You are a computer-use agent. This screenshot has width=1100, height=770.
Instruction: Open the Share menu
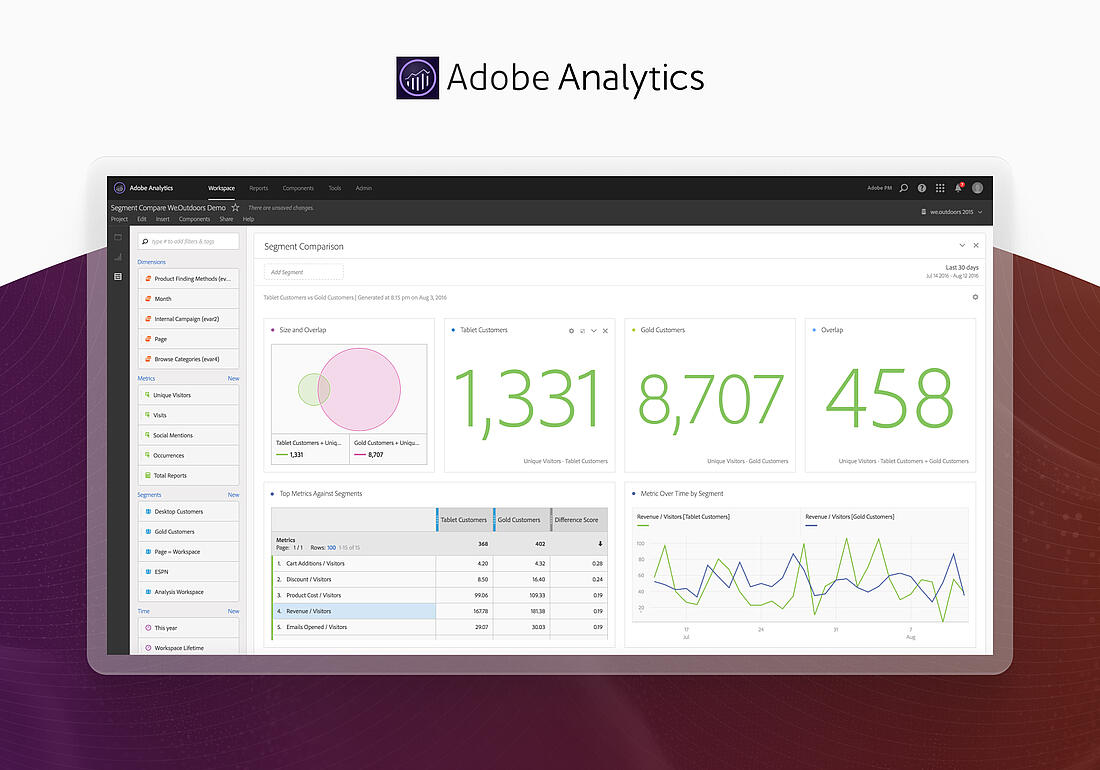point(226,219)
